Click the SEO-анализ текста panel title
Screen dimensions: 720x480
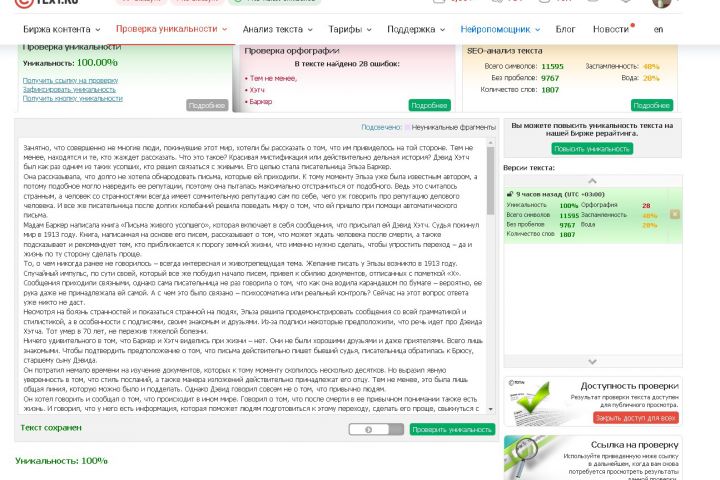point(504,51)
